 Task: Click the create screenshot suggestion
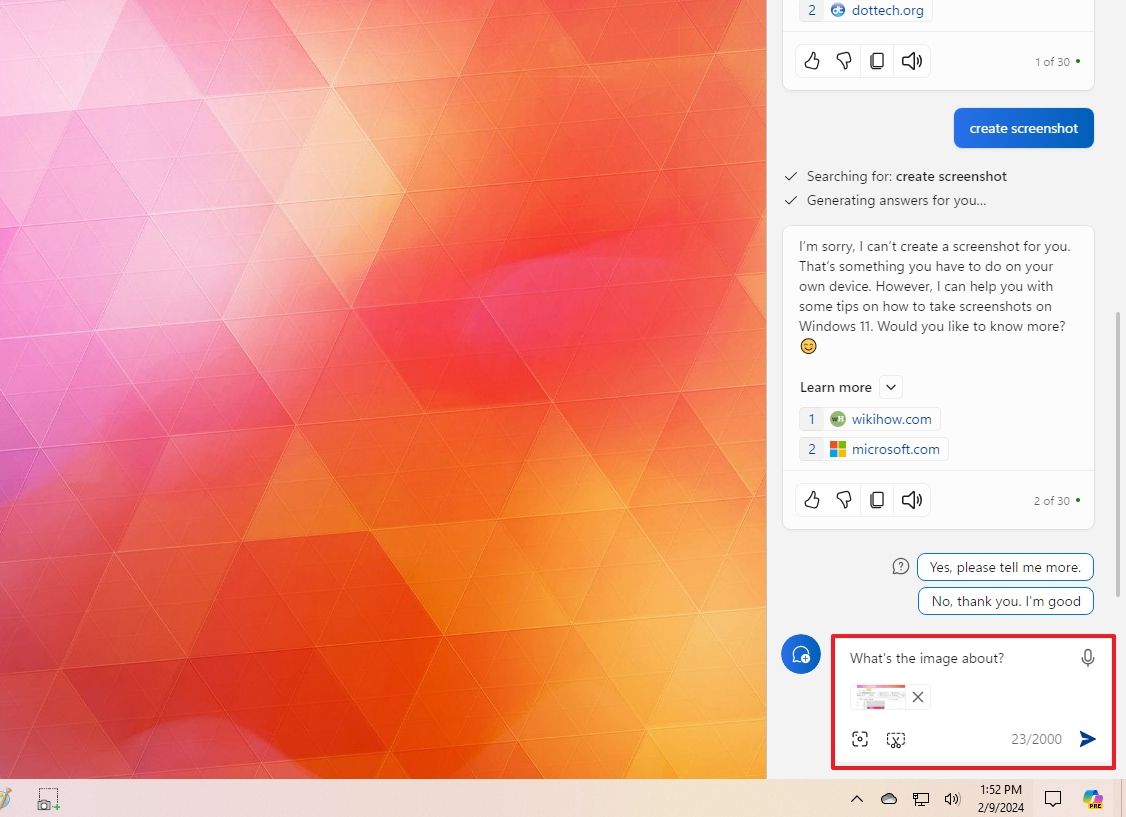coord(1023,127)
